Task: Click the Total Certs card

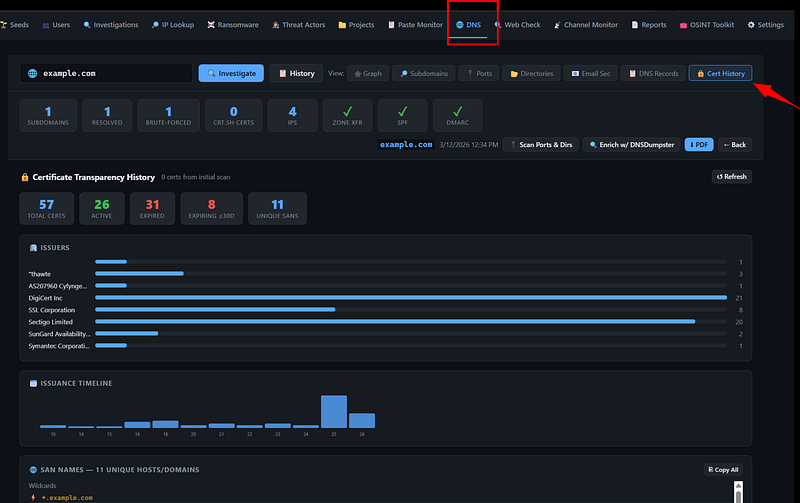Action: tap(46, 208)
